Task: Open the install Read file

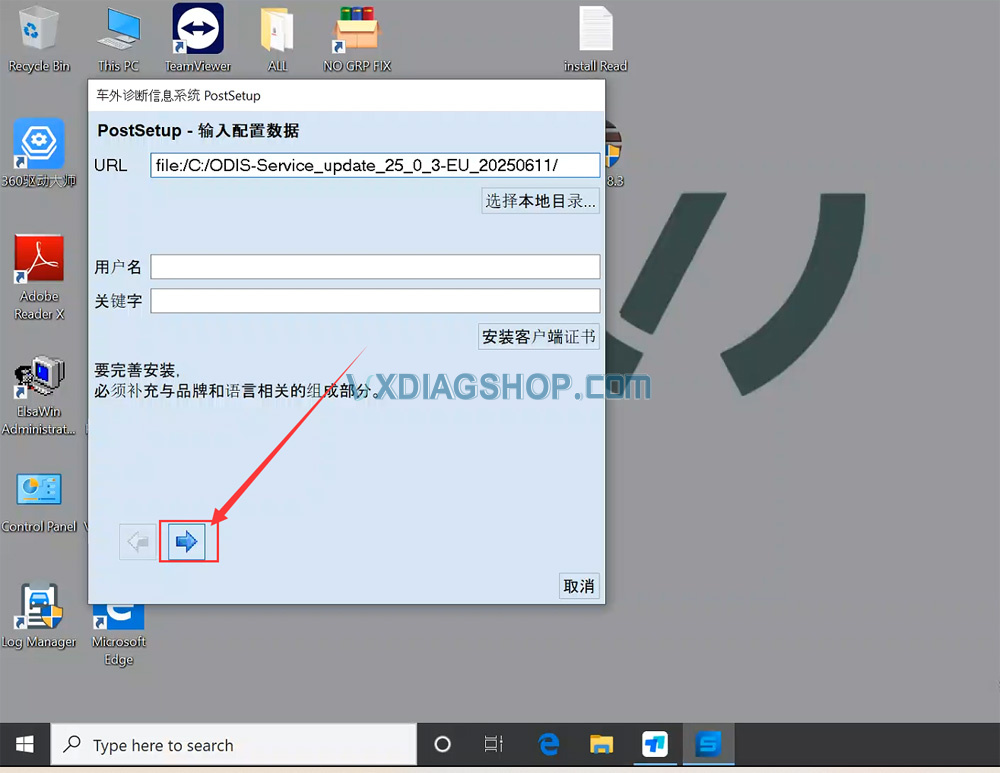Action: (595, 30)
